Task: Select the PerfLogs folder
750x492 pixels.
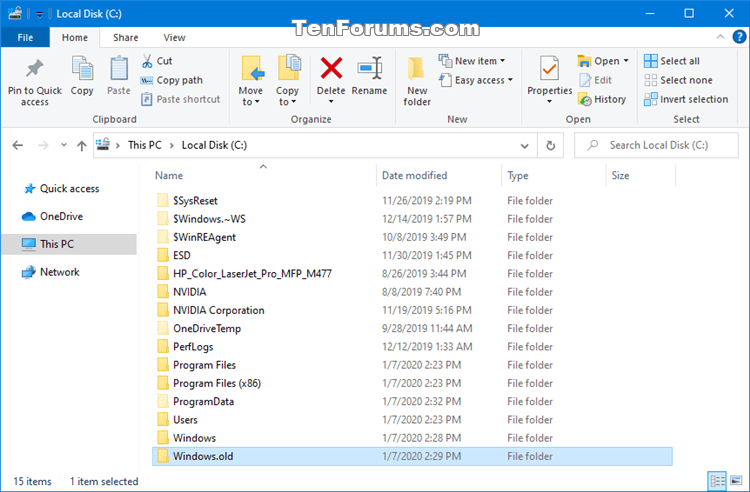Action: pos(412,347)
